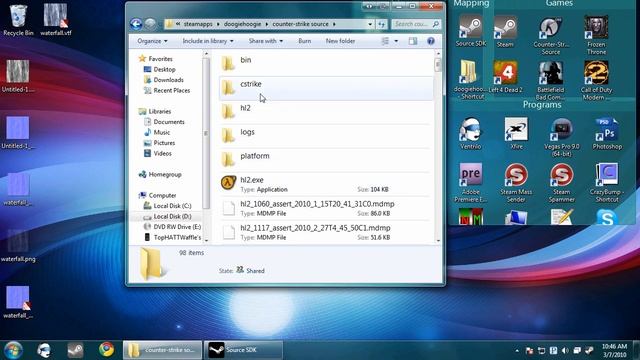Screen dimensions: 640x360
Task: Click in the Explorer search box
Action: 416,24
